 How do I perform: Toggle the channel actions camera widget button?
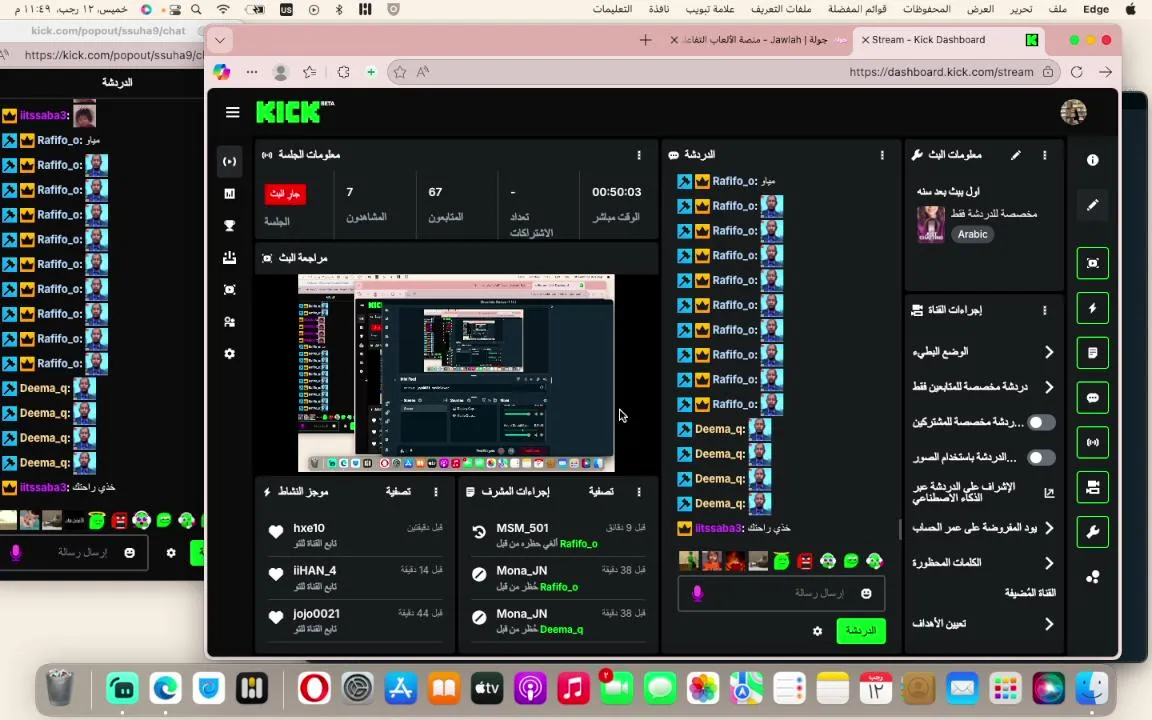click(x=1092, y=487)
